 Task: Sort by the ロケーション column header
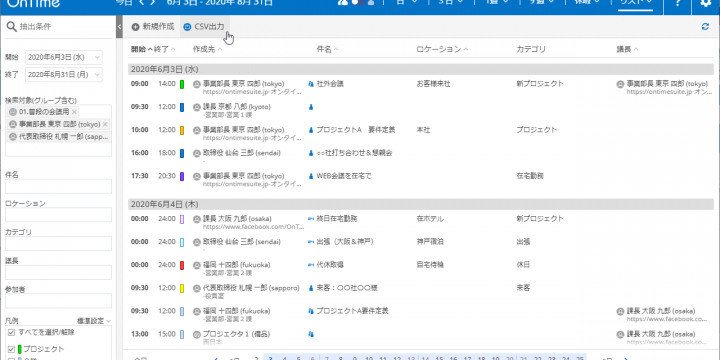(443, 49)
